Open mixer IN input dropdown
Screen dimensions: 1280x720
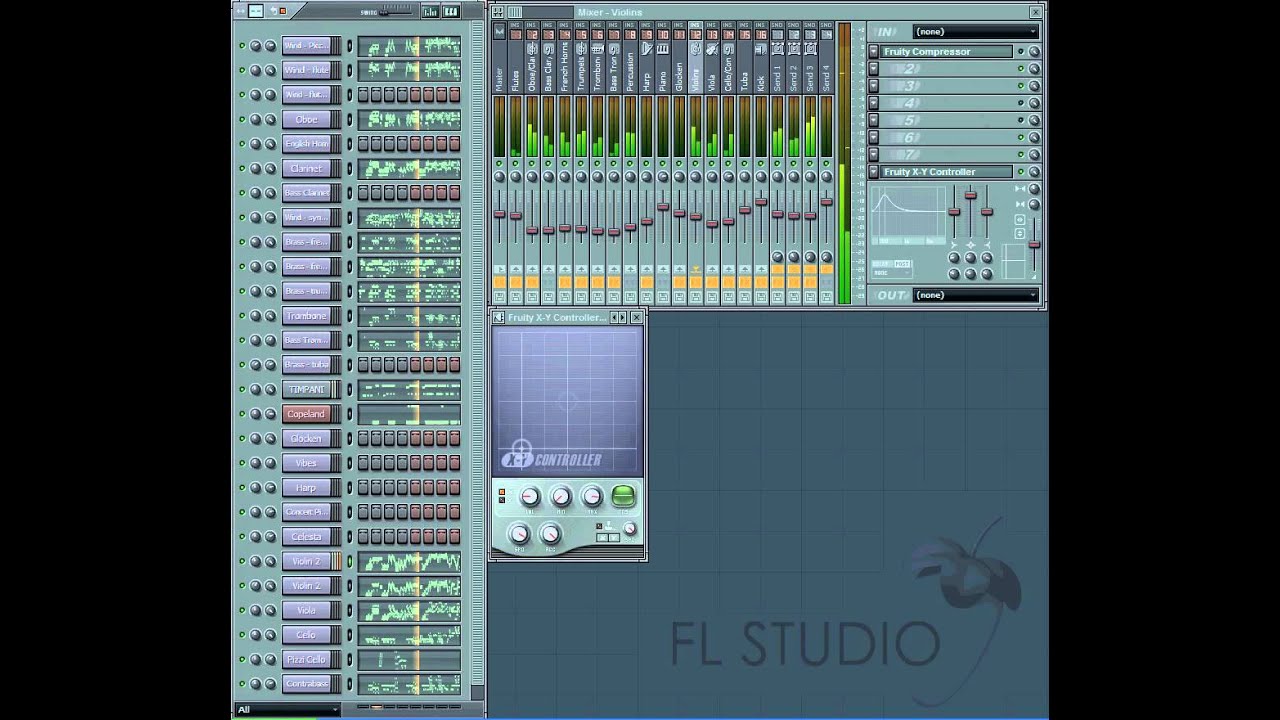pos(976,32)
